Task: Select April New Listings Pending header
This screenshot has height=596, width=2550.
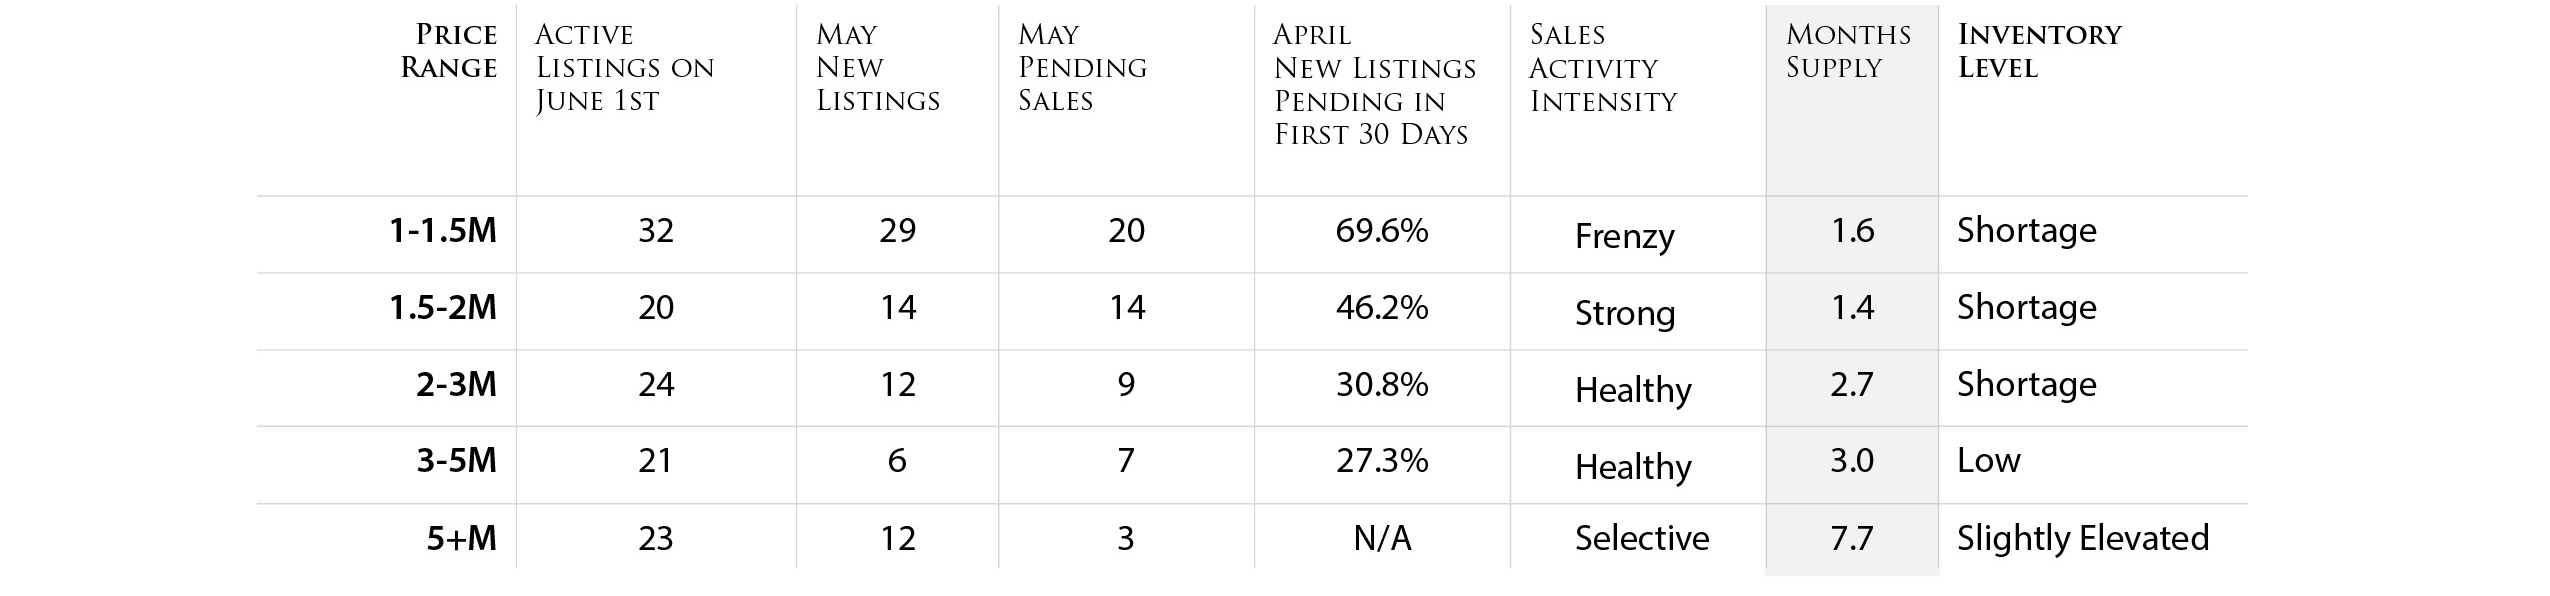Action: click(1375, 85)
